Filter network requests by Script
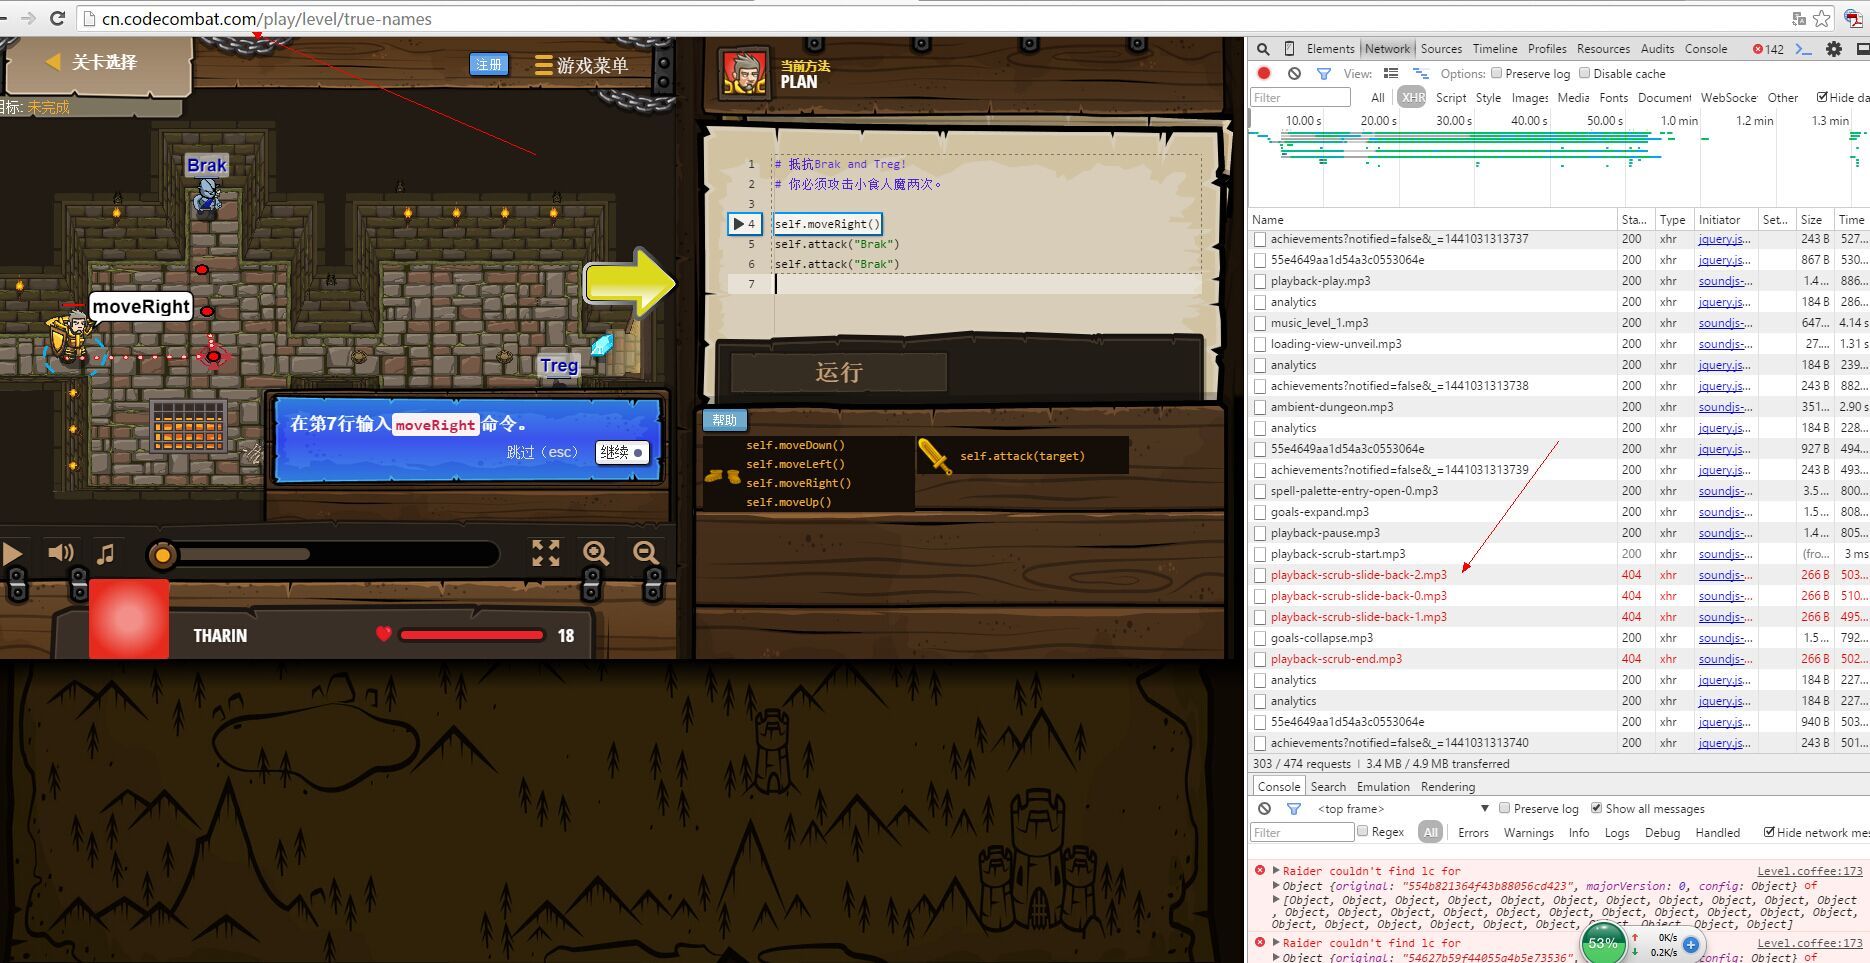This screenshot has width=1870, height=963. (x=1451, y=97)
